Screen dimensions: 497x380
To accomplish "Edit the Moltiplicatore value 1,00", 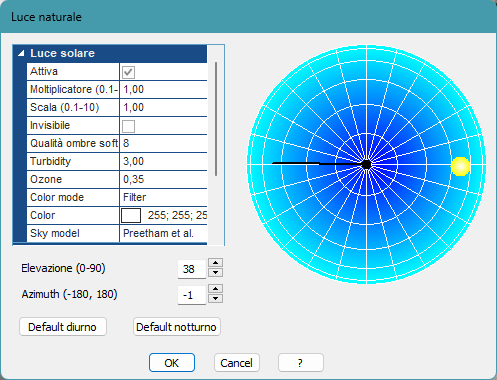I will point(163,89).
